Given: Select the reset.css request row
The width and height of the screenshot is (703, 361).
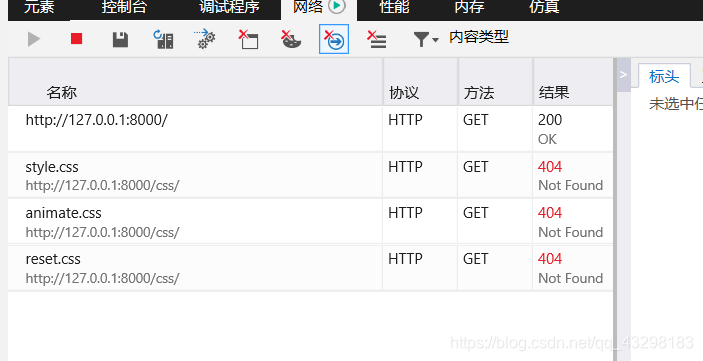Looking at the screenshot, I should [x=310, y=268].
